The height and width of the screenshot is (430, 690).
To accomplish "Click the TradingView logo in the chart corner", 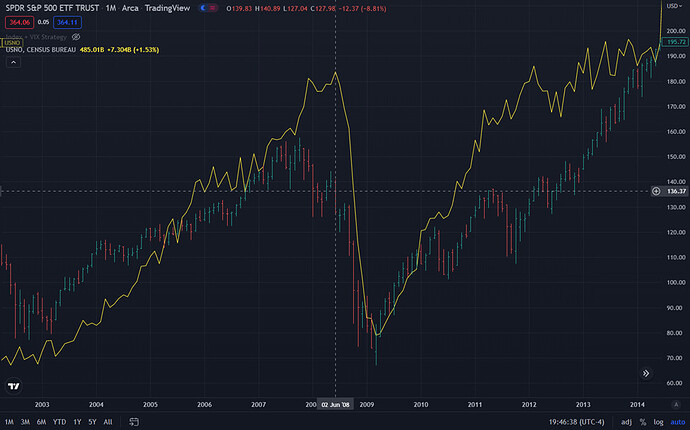I will 14,386.
